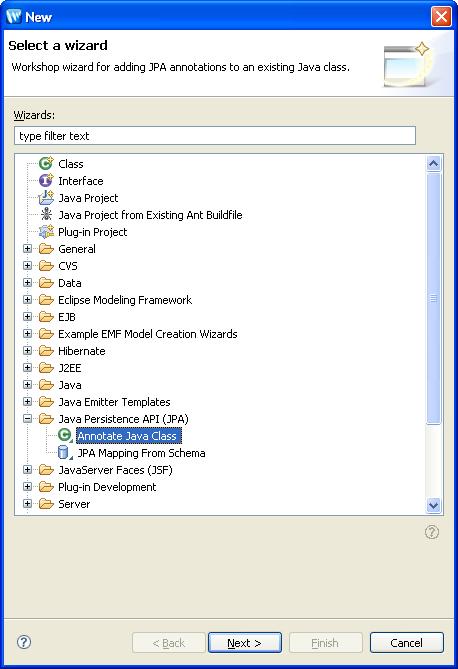Click the scrollbar down arrow
The height and width of the screenshot is (669, 458).
pos(433,506)
